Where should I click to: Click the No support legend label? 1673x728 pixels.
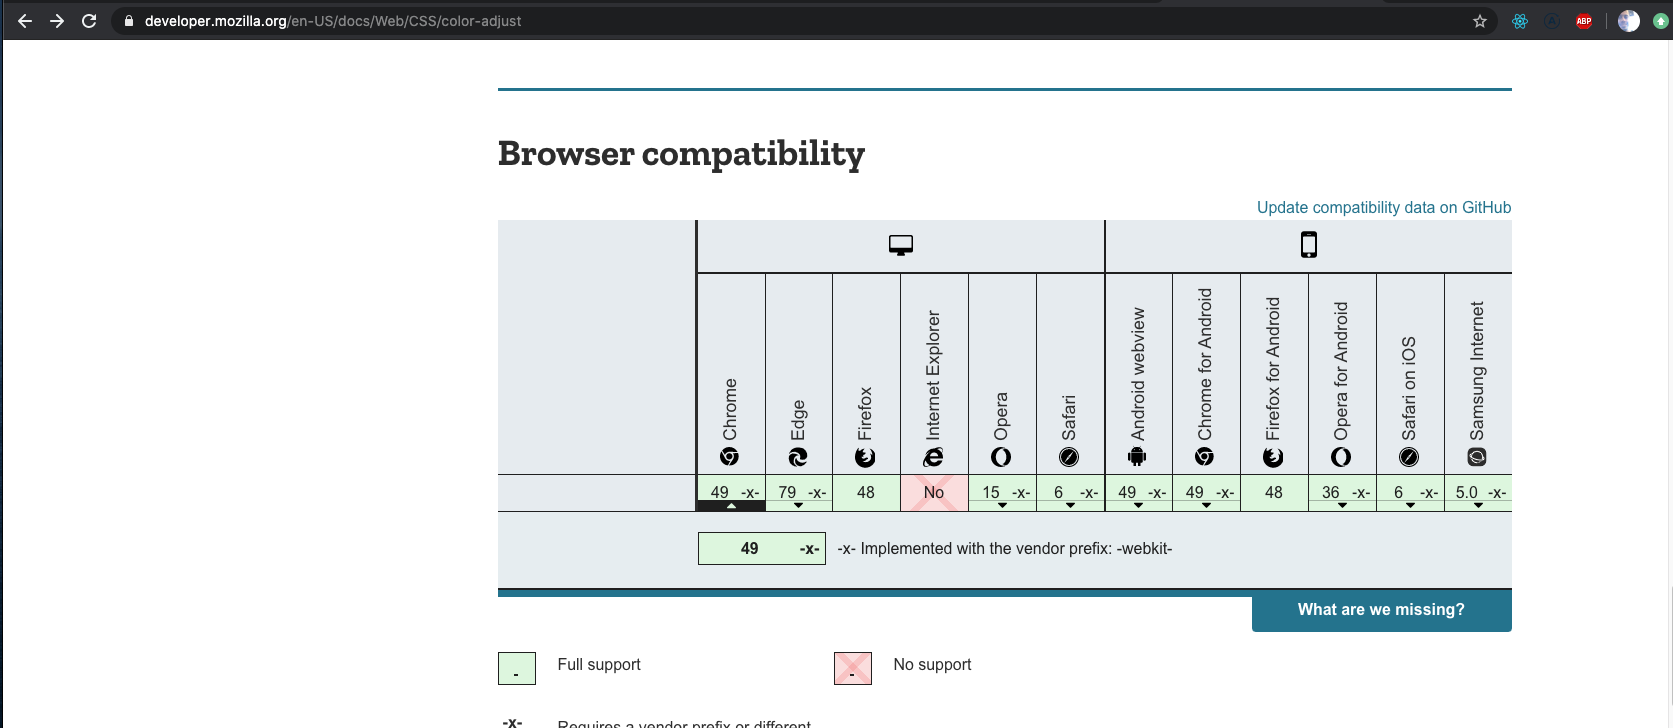[x=932, y=664]
